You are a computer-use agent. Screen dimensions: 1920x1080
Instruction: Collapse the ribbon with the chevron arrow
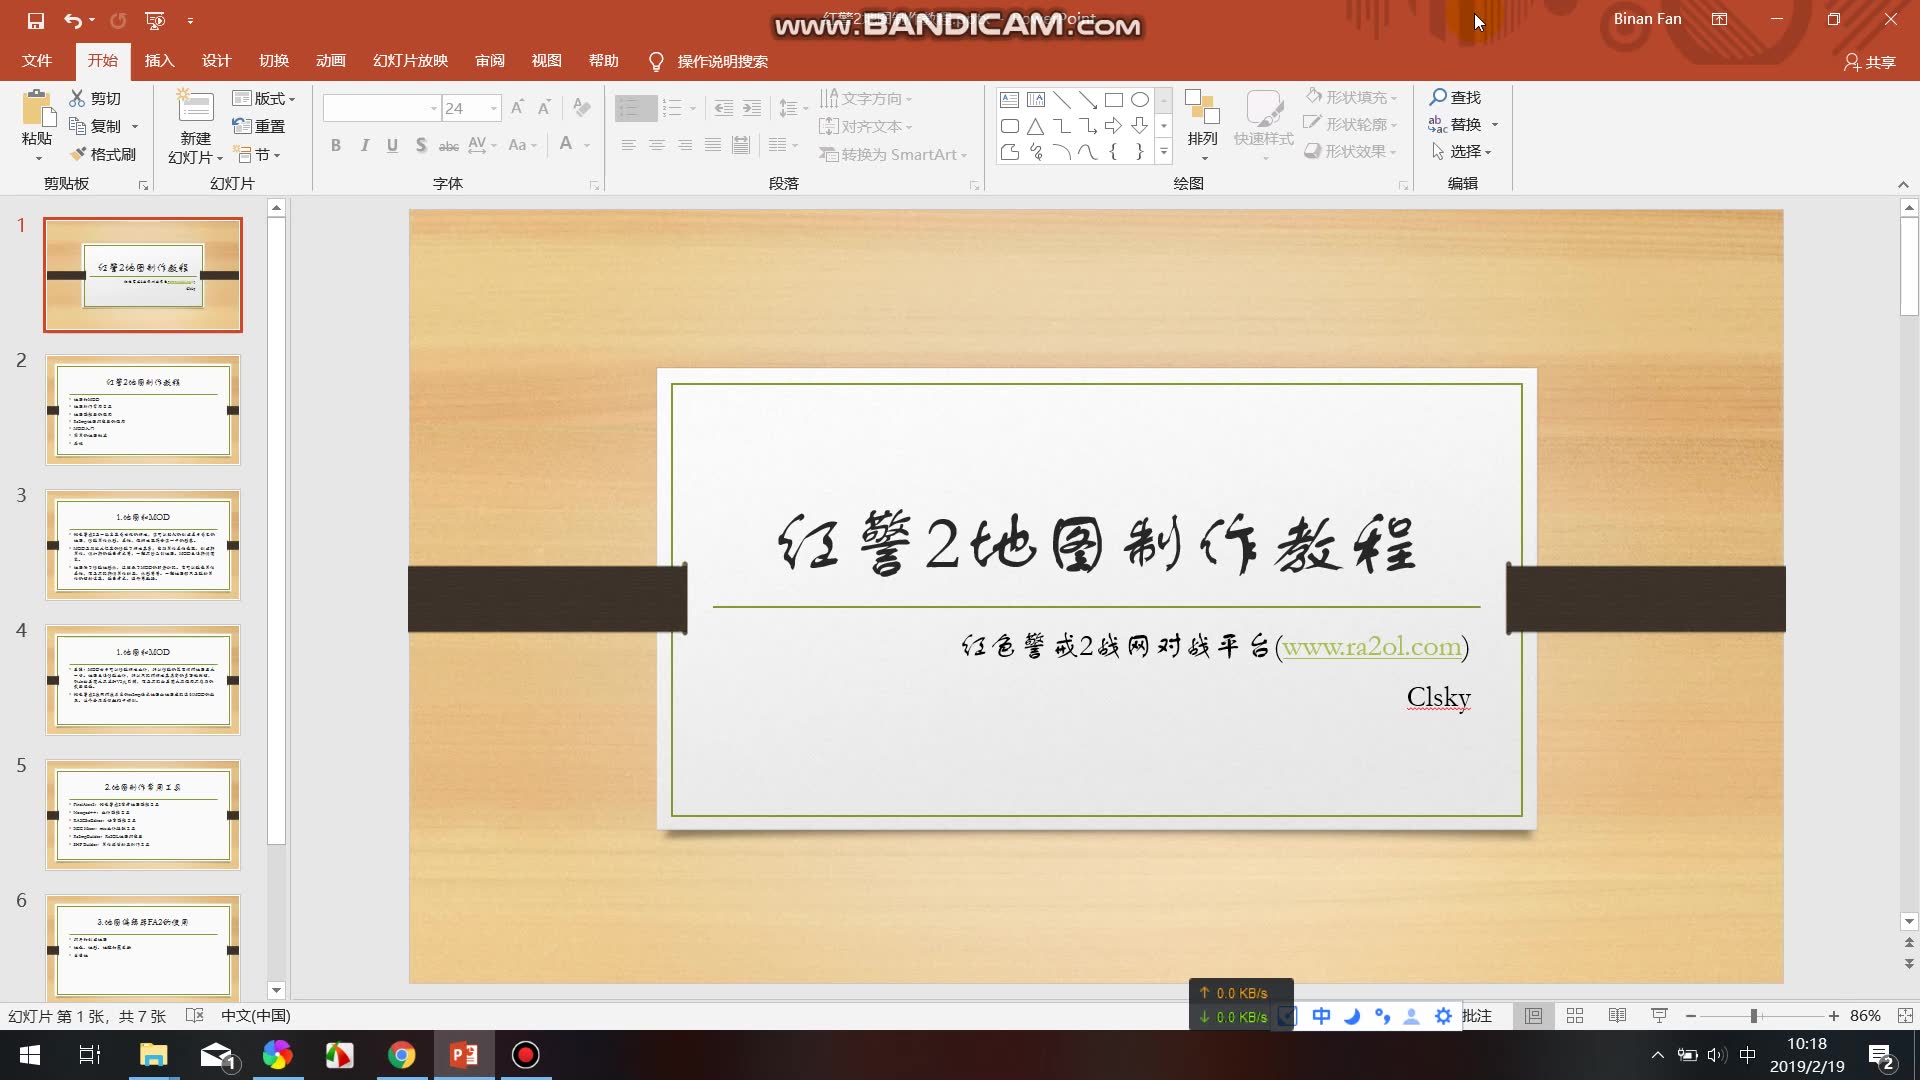1903,185
